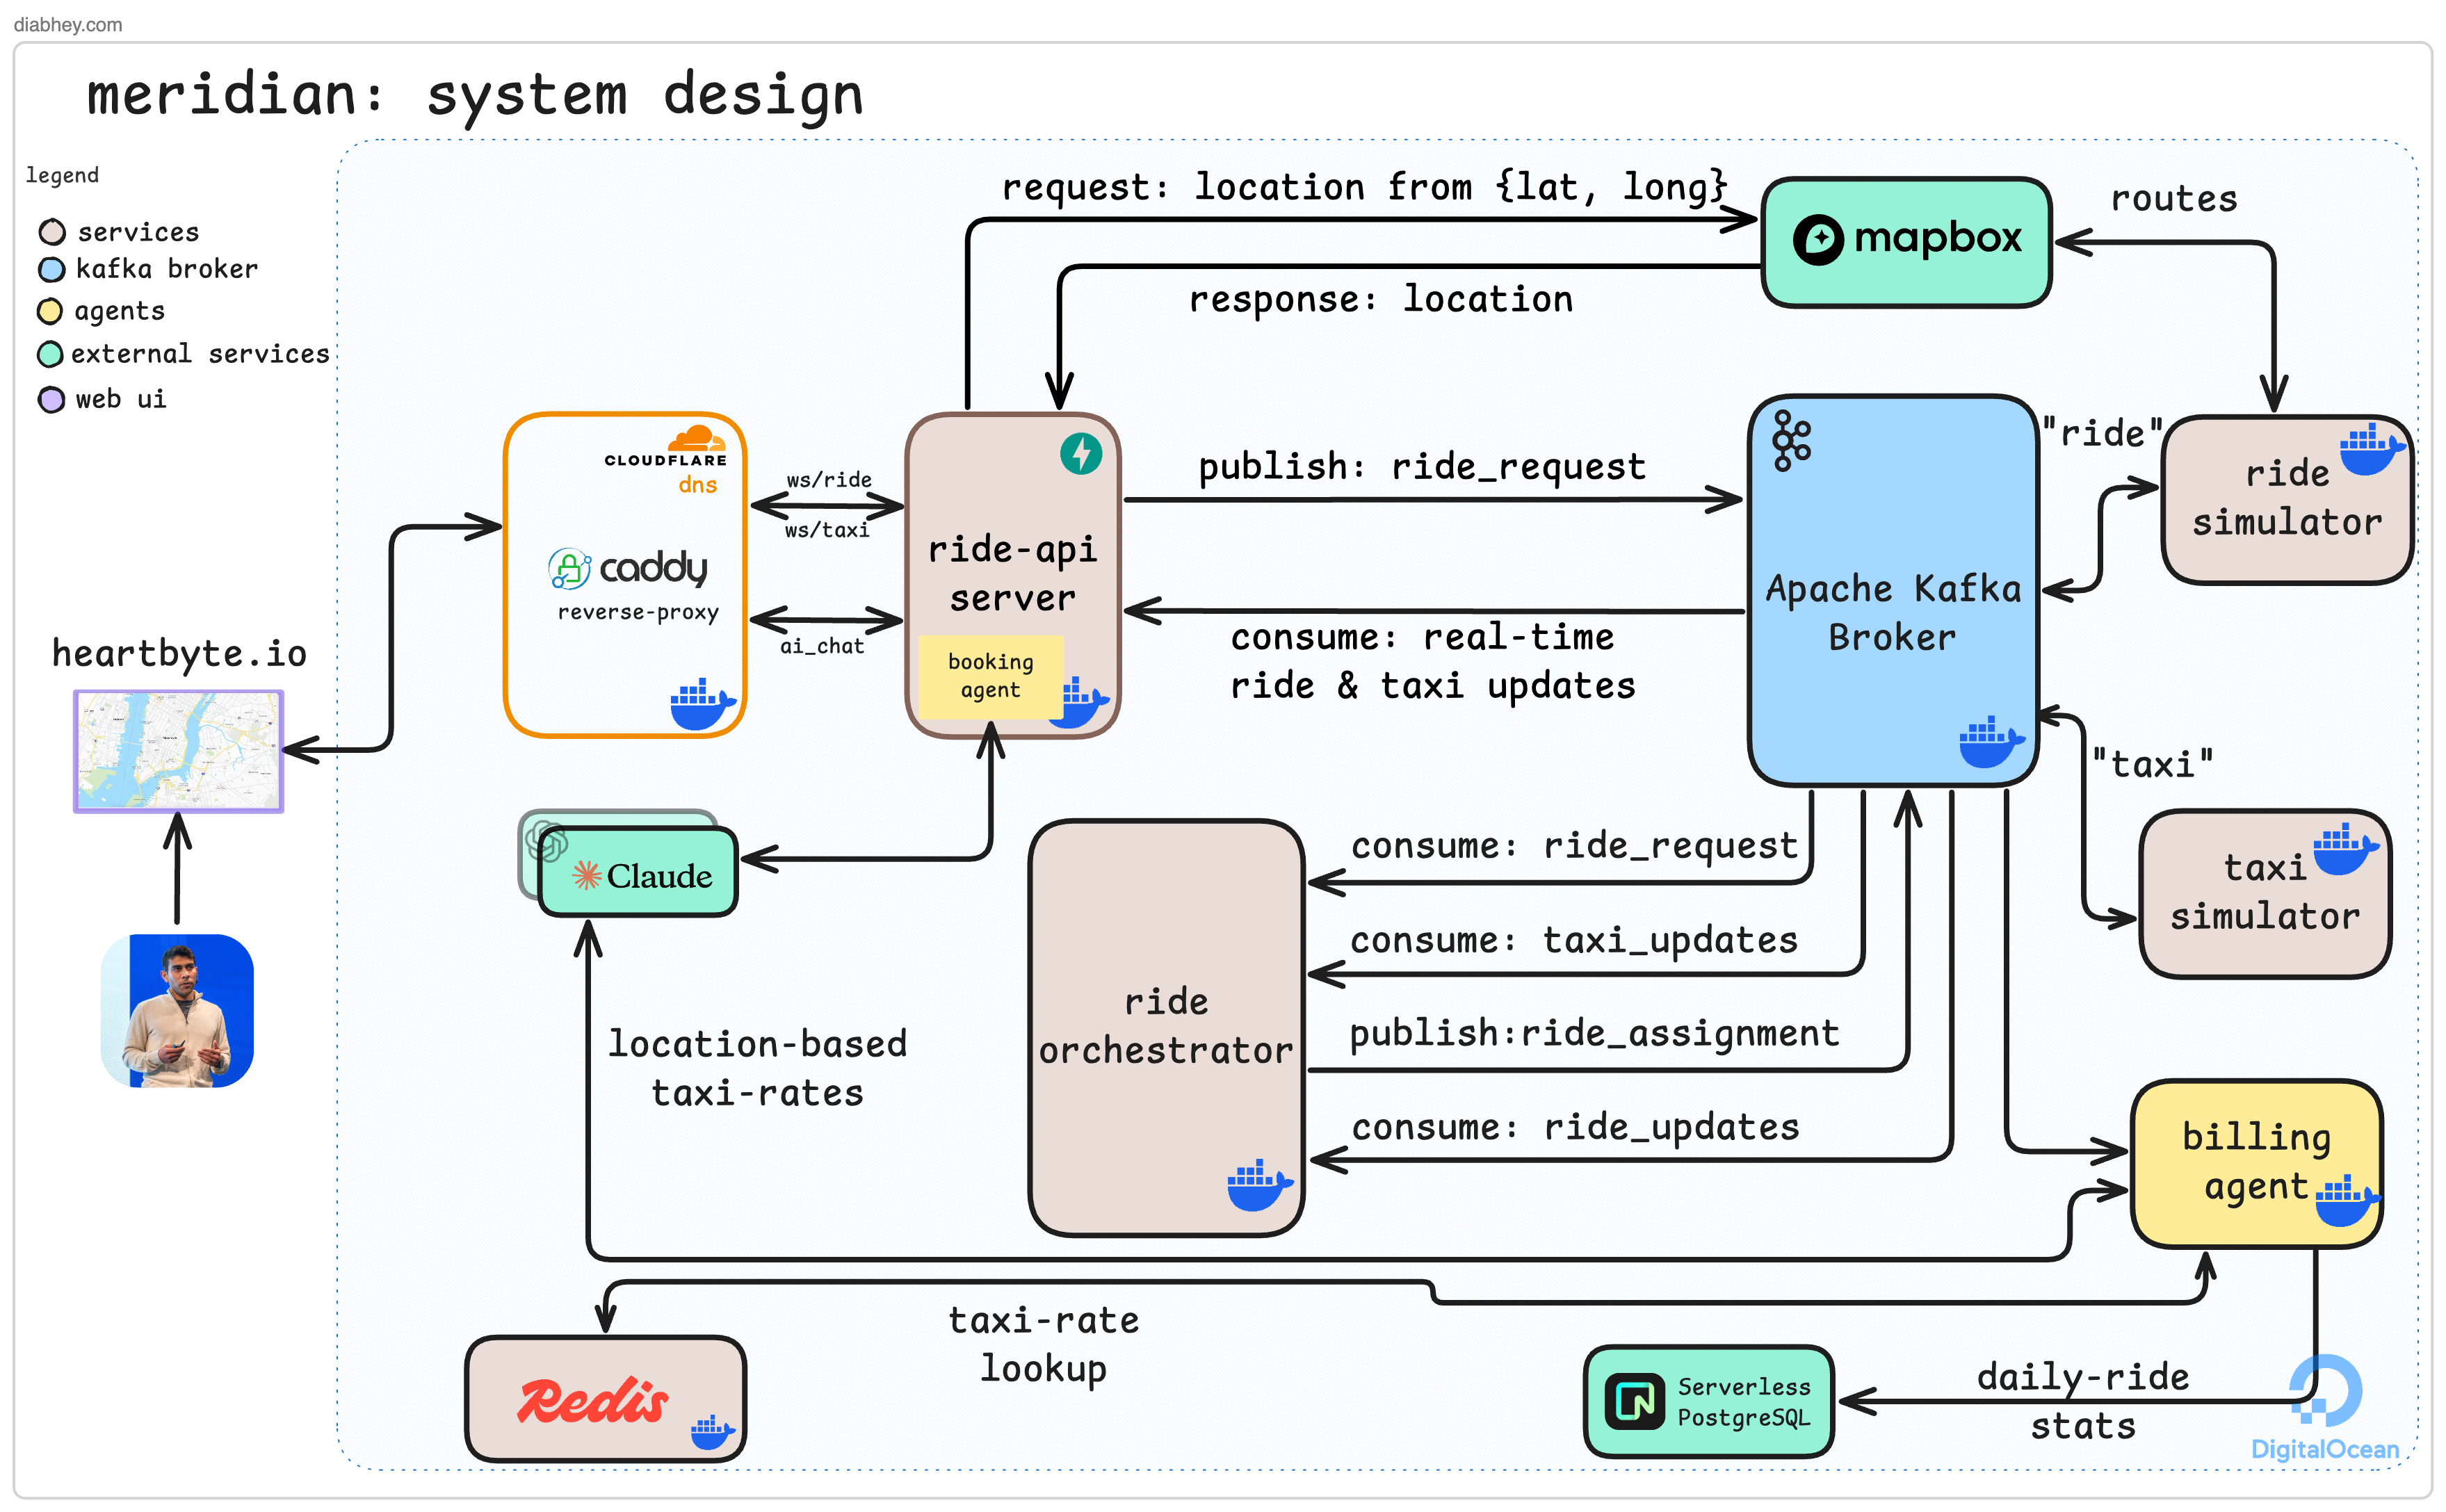Screen dimensions: 2446x1512
Task: Select the presenter photo near heartbyte.io
Action: pyautogui.click(x=178, y=1010)
